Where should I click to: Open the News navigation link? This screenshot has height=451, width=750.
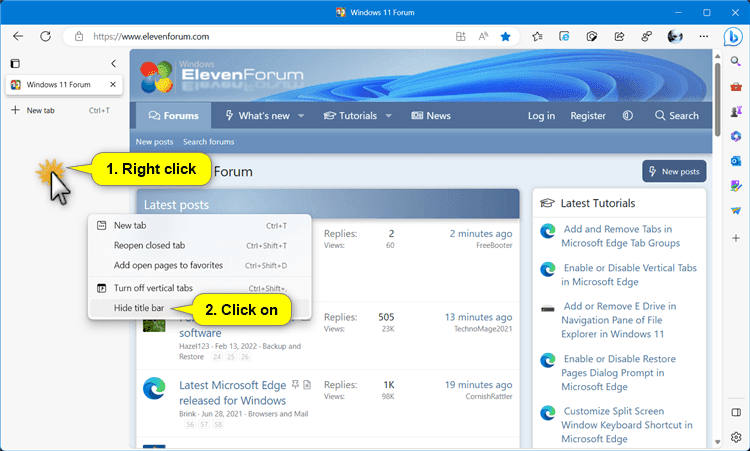(431, 116)
